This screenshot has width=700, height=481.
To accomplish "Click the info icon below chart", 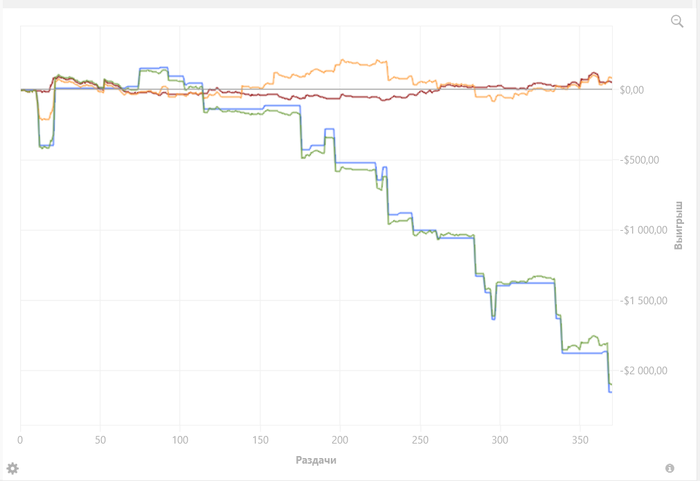I will coord(669,468).
